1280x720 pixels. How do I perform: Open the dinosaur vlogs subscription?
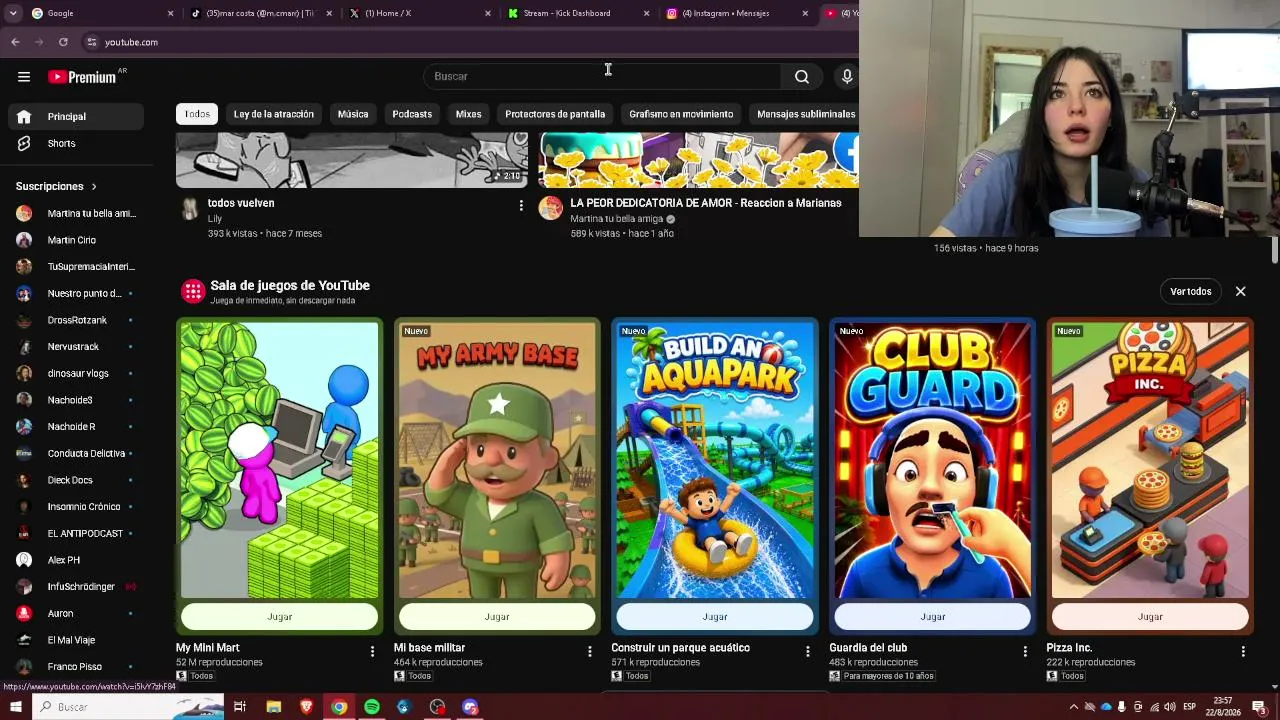coord(76,374)
